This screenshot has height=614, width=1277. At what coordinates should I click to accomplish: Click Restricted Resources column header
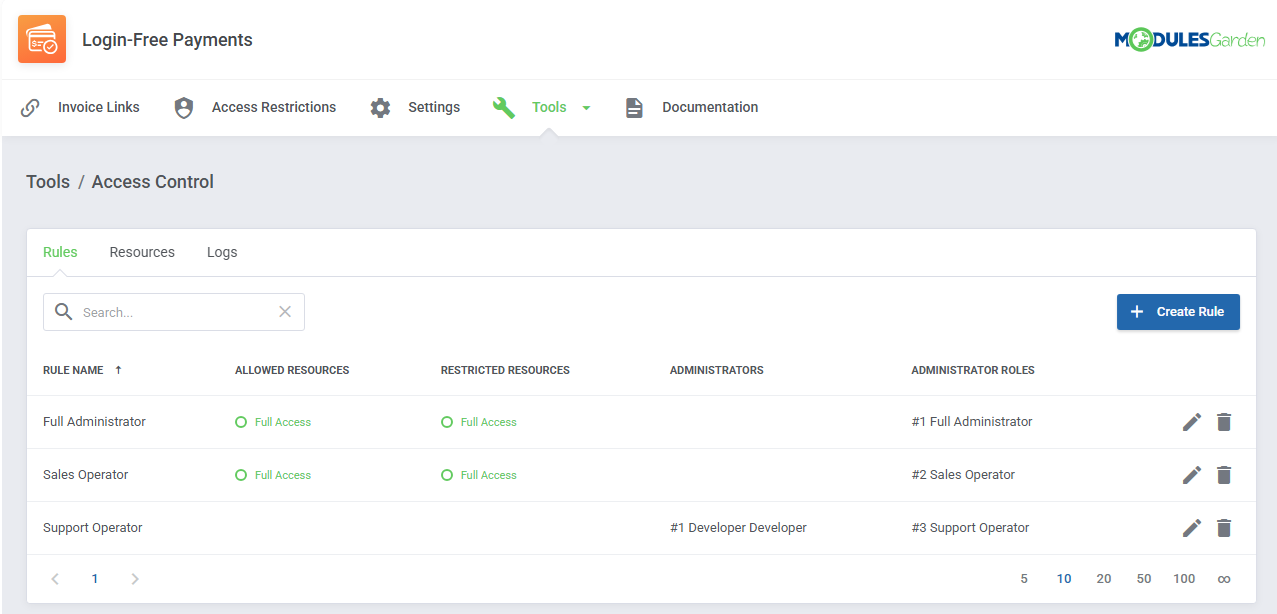coord(505,370)
